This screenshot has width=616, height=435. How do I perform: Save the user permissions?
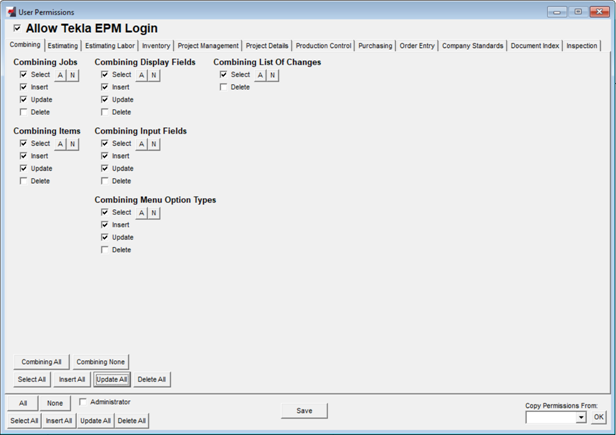click(x=304, y=411)
